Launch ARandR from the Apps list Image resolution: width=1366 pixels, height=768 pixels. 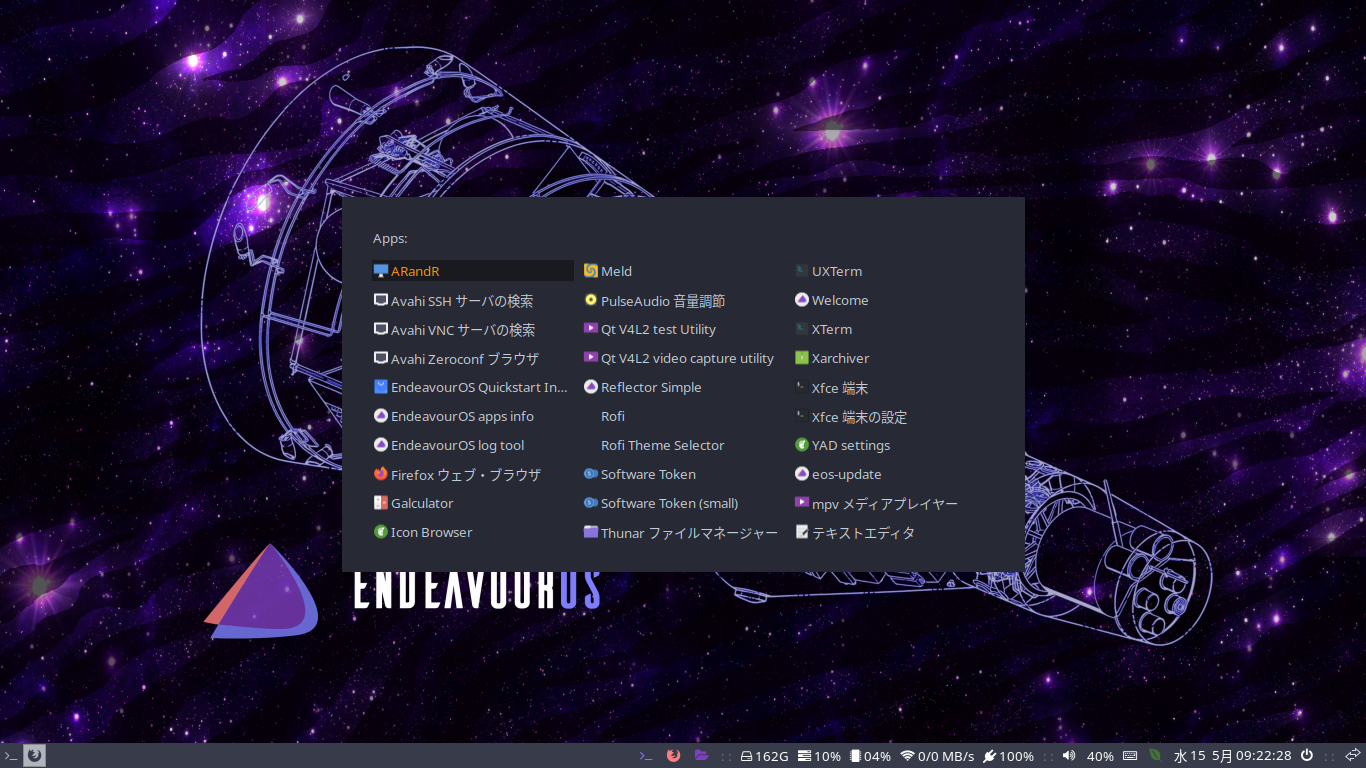click(473, 271)
